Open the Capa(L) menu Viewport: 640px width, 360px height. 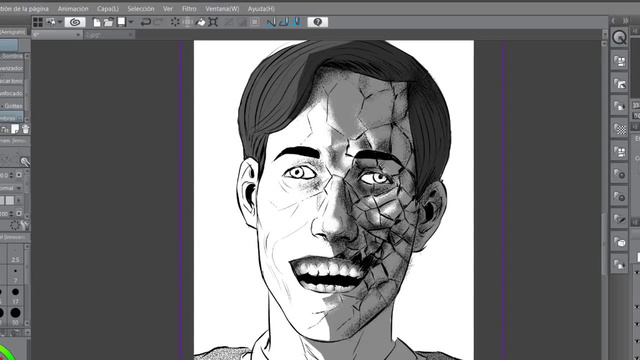[x=108, y=9]
